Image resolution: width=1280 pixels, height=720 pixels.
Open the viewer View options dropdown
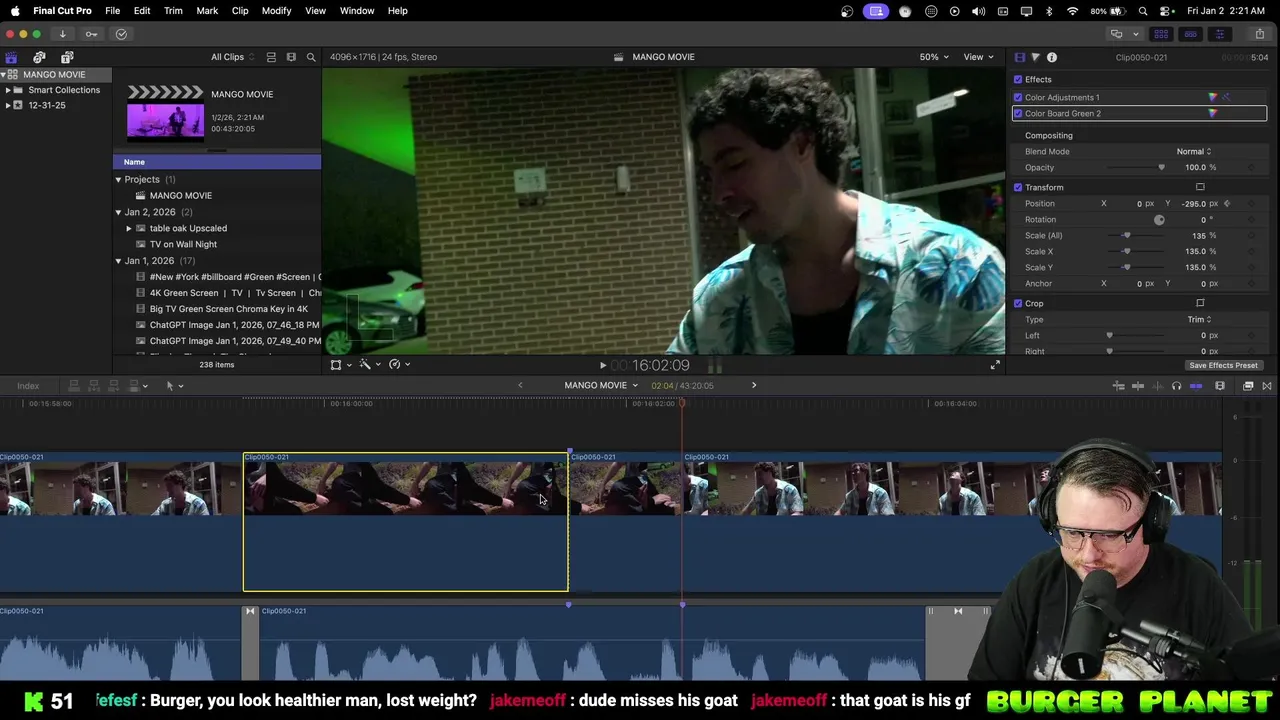pyautogui.click(x=977, y=57)
